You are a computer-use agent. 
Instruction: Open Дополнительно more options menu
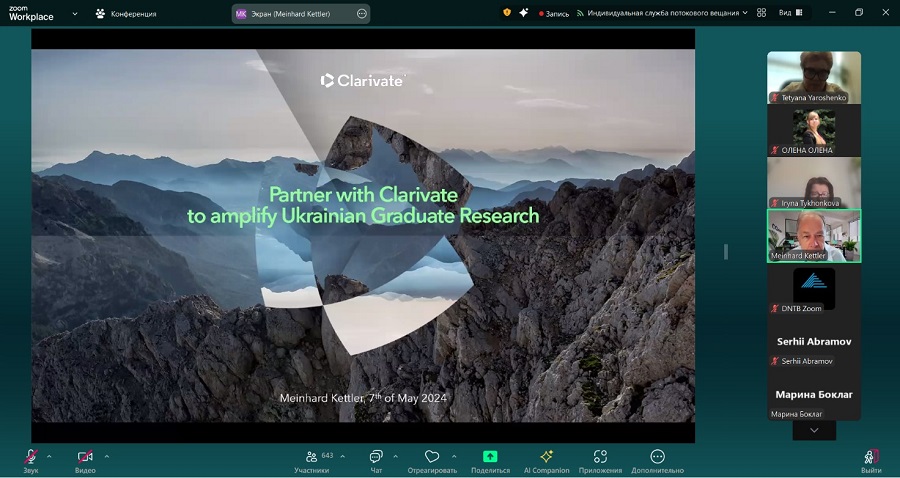click(658, 461)
